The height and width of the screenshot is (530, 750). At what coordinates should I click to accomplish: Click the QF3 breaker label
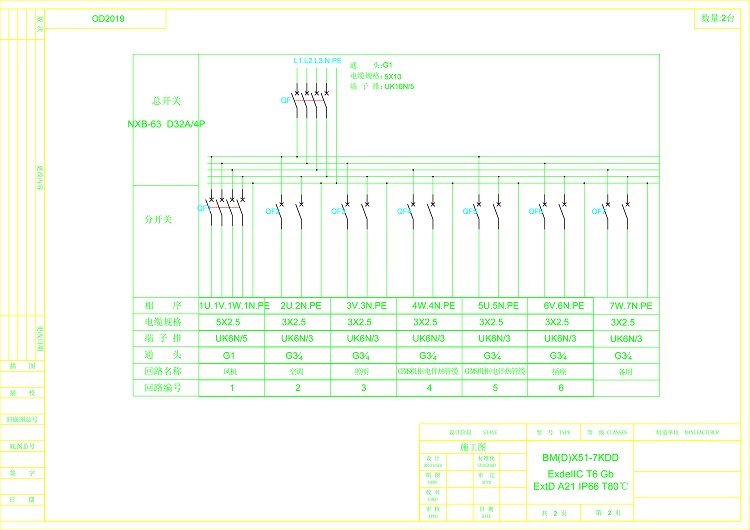point(338,211)
